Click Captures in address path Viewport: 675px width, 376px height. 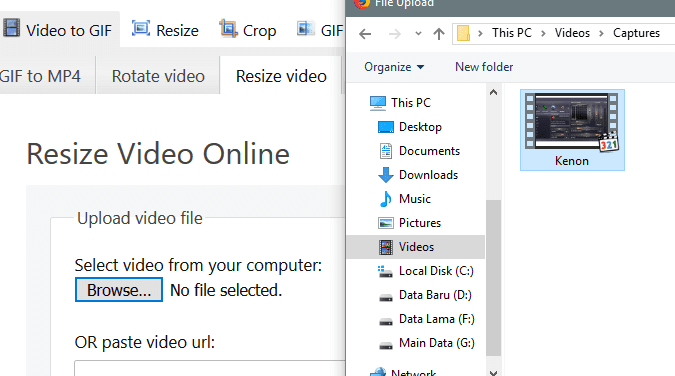(x=636, y=33)
